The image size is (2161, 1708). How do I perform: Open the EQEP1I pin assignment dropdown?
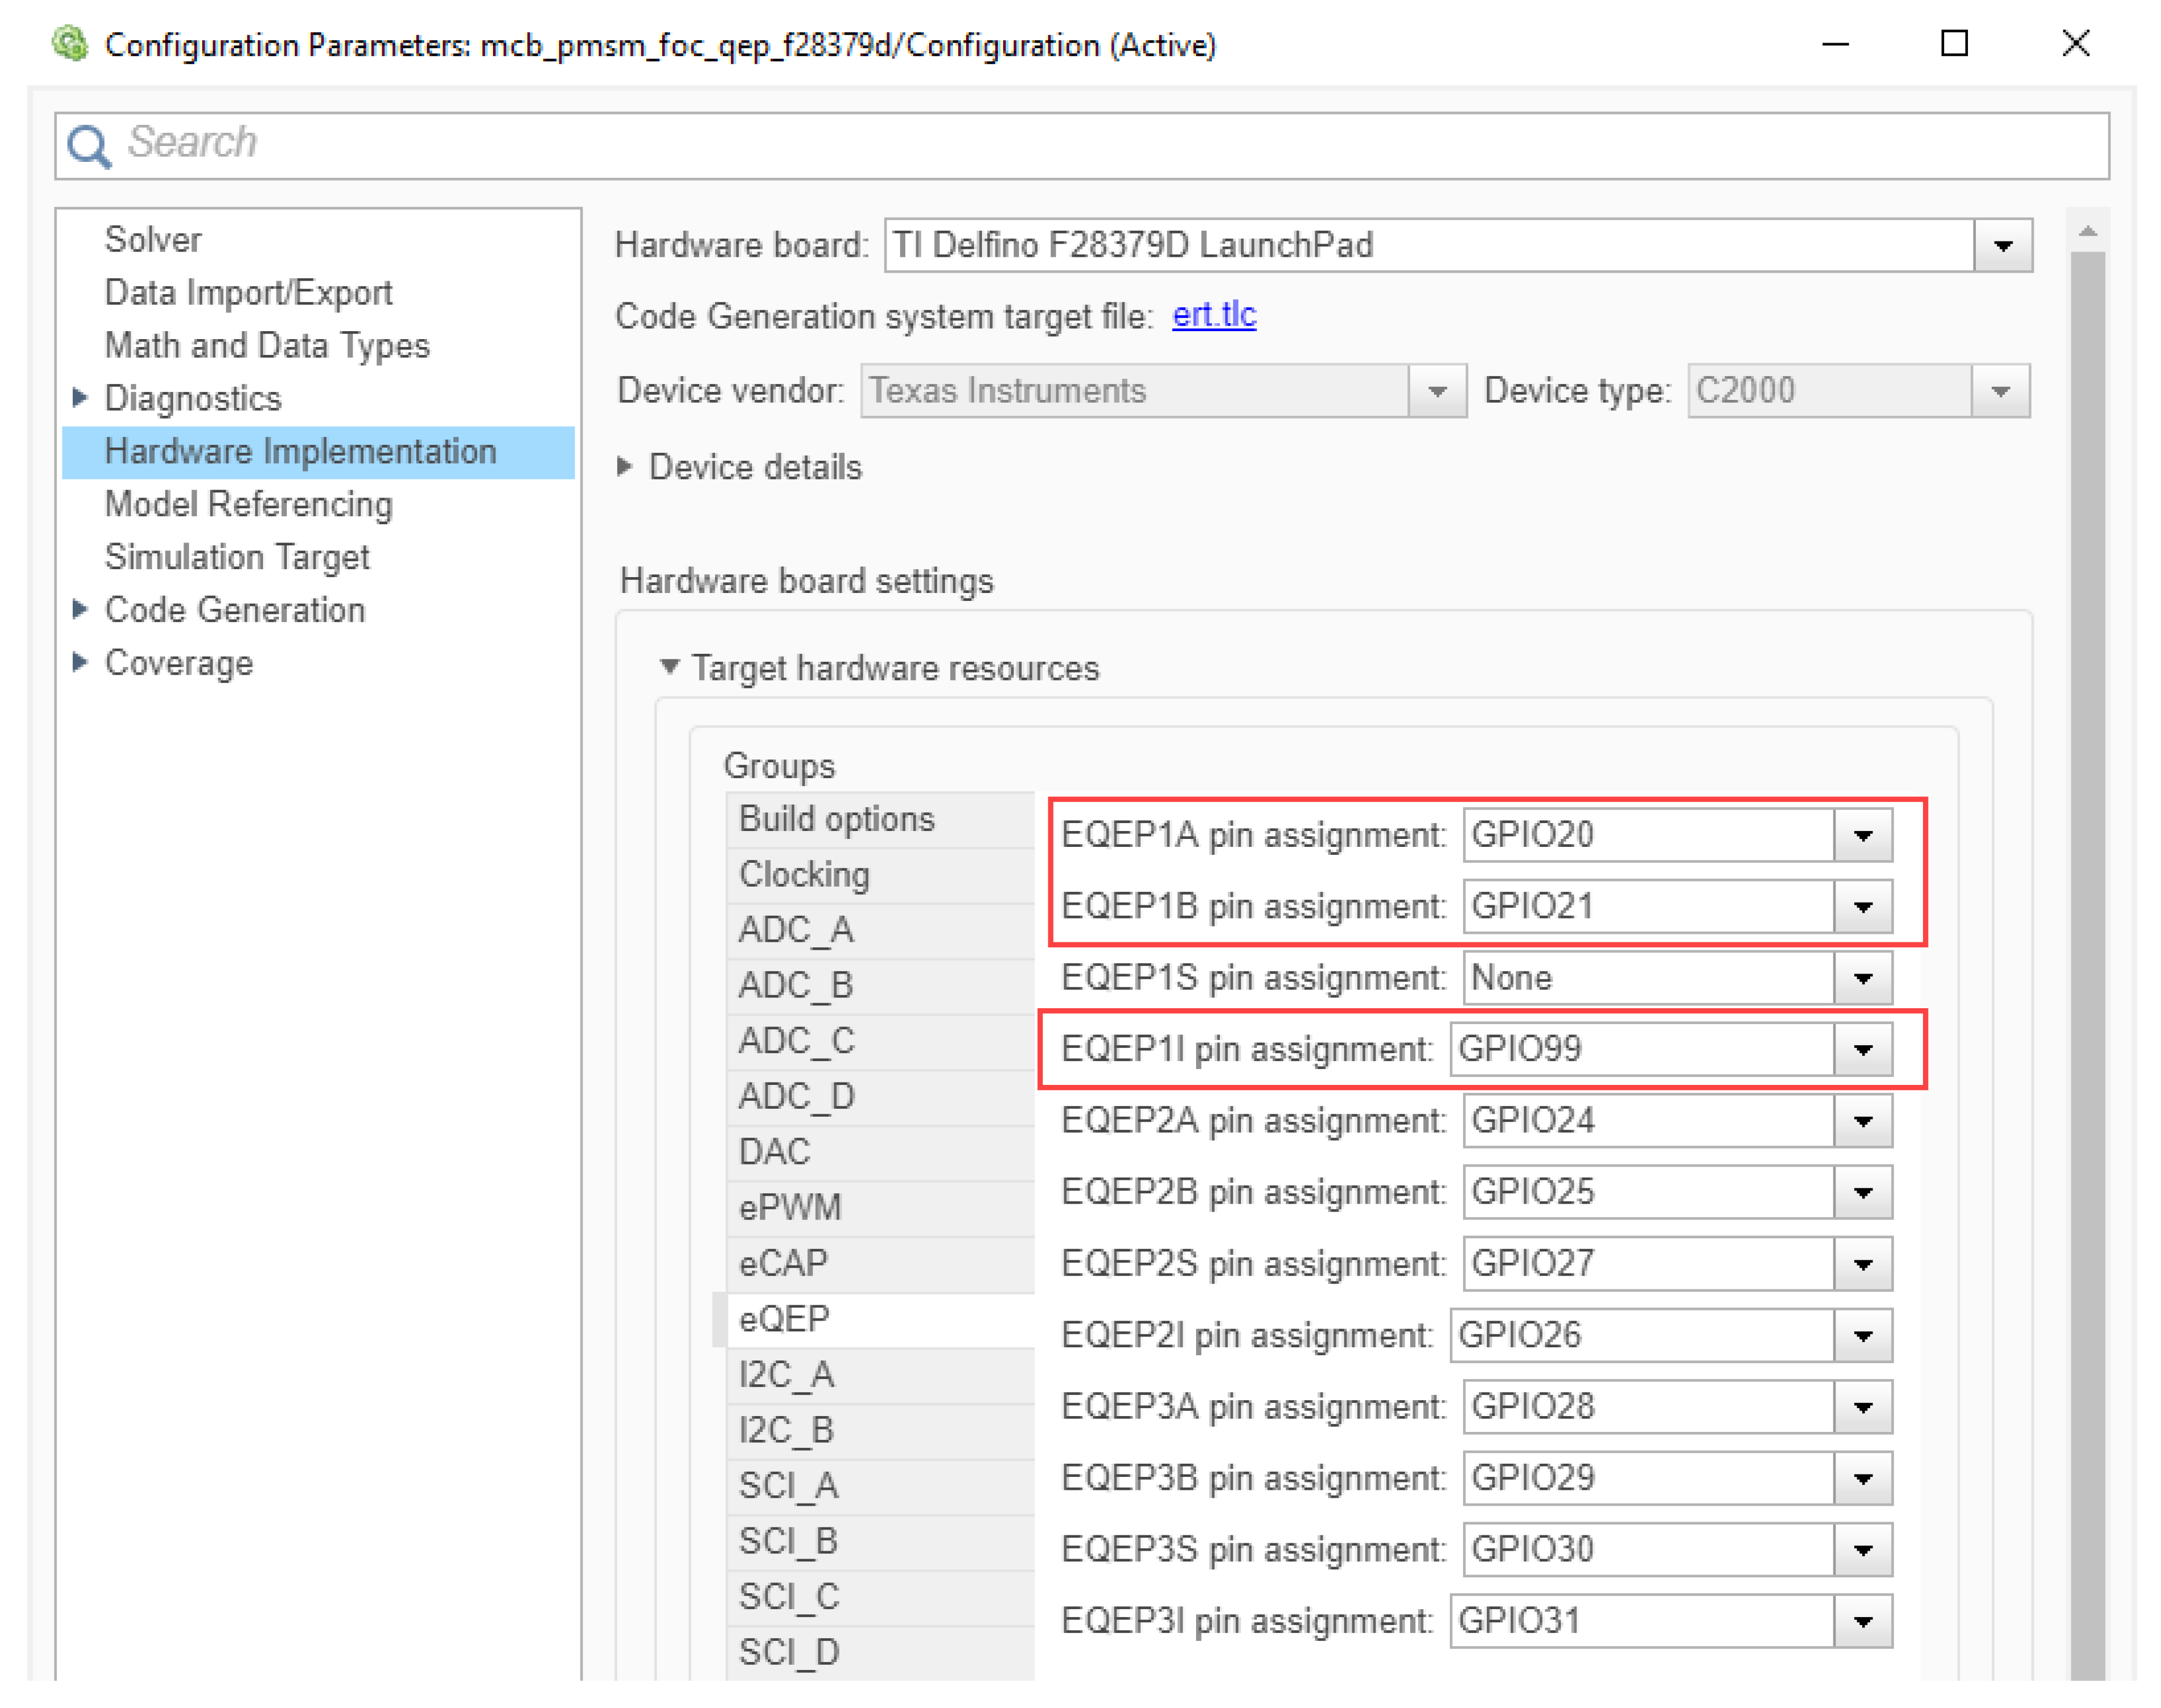tap(1862, 1049)
